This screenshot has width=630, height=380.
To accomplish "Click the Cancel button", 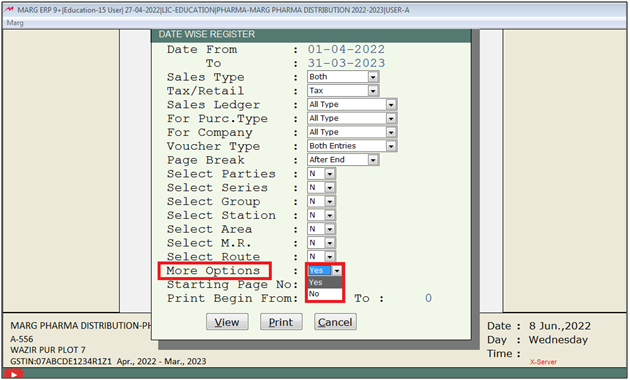I will point(335,322).
